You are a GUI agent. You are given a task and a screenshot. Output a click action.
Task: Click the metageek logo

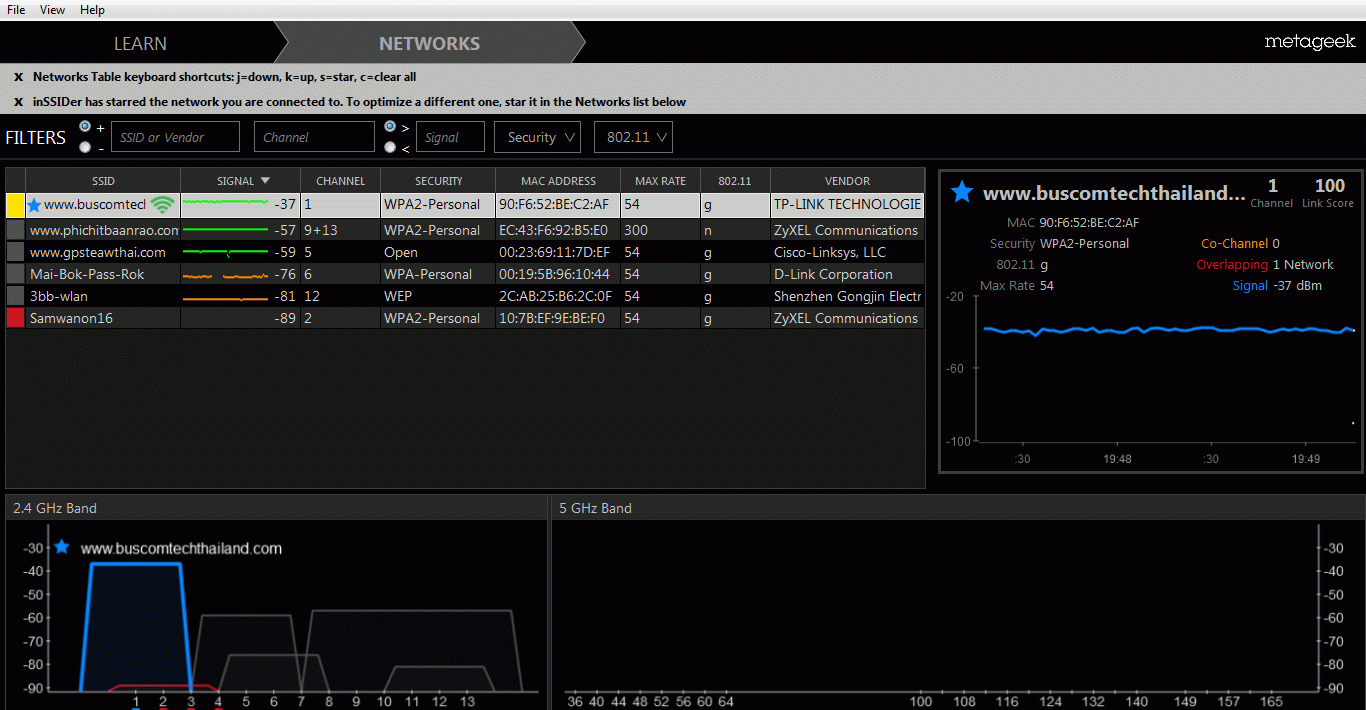[1310, 42]
